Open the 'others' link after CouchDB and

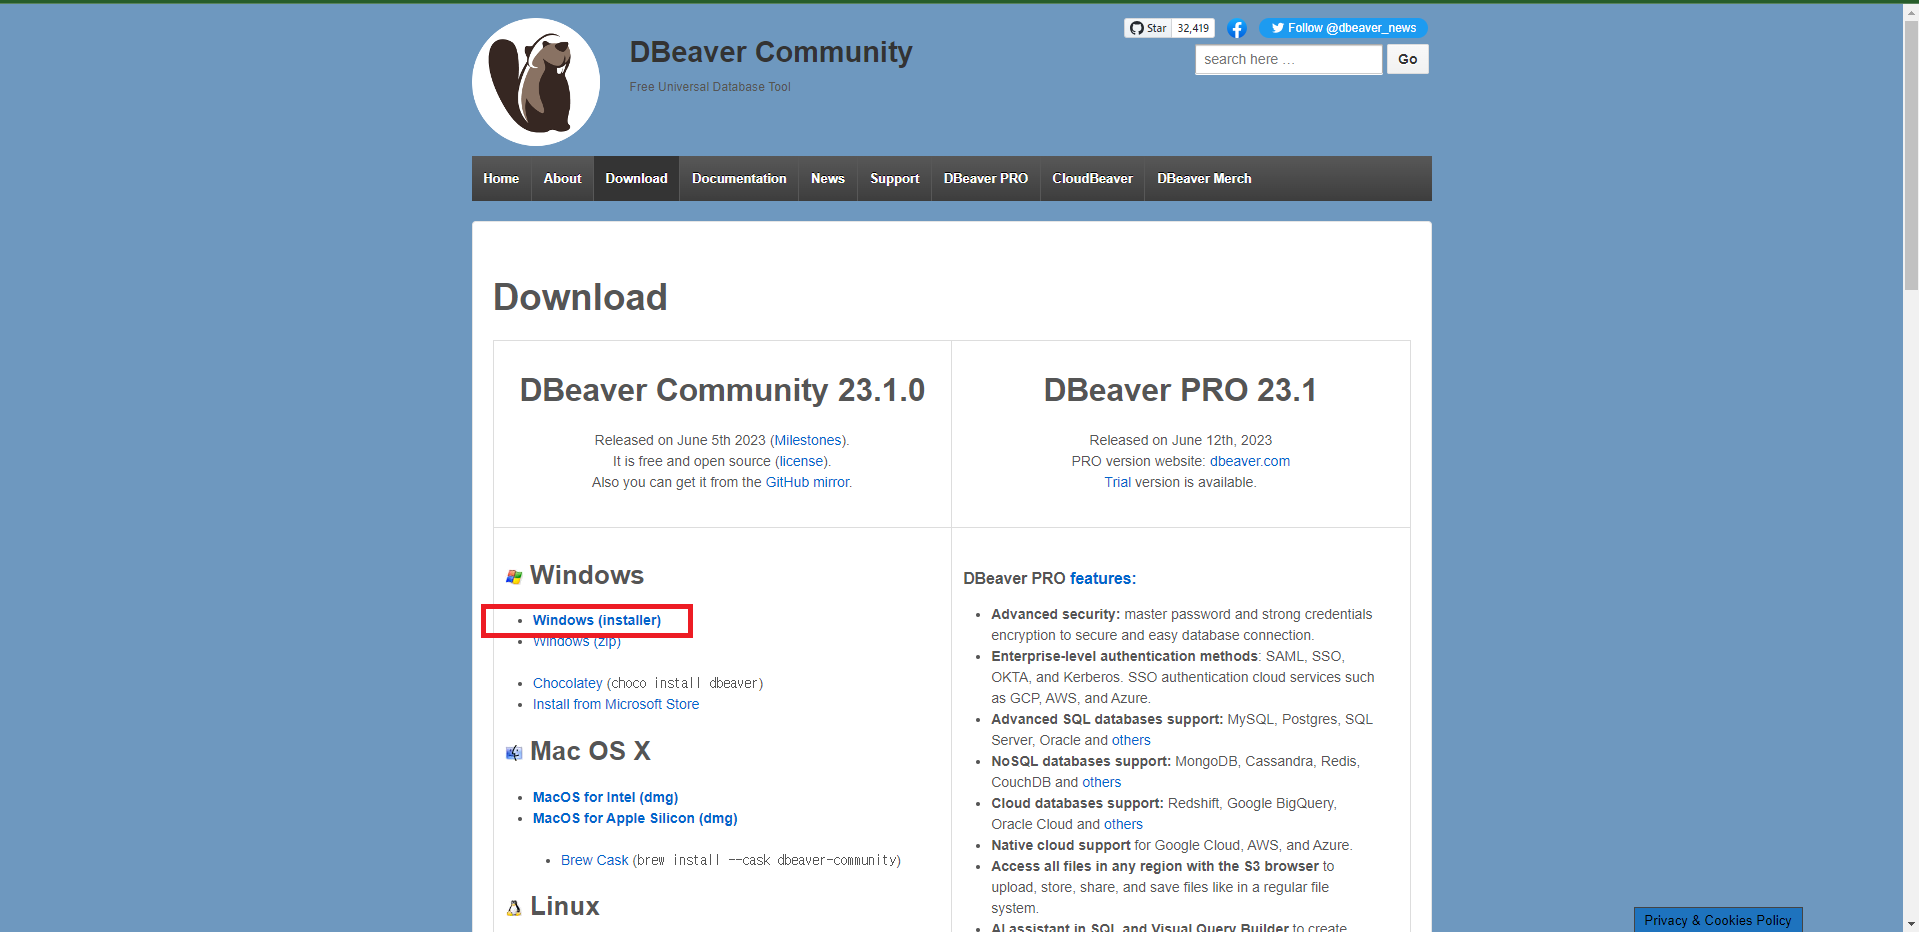point(1102,782)
